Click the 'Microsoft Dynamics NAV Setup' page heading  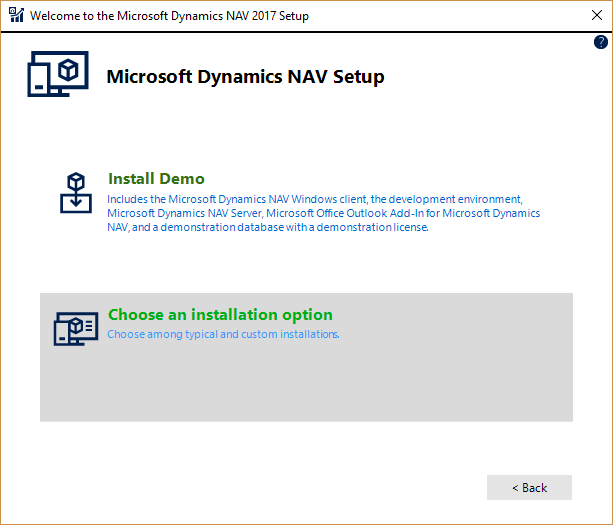coord(245,77)
